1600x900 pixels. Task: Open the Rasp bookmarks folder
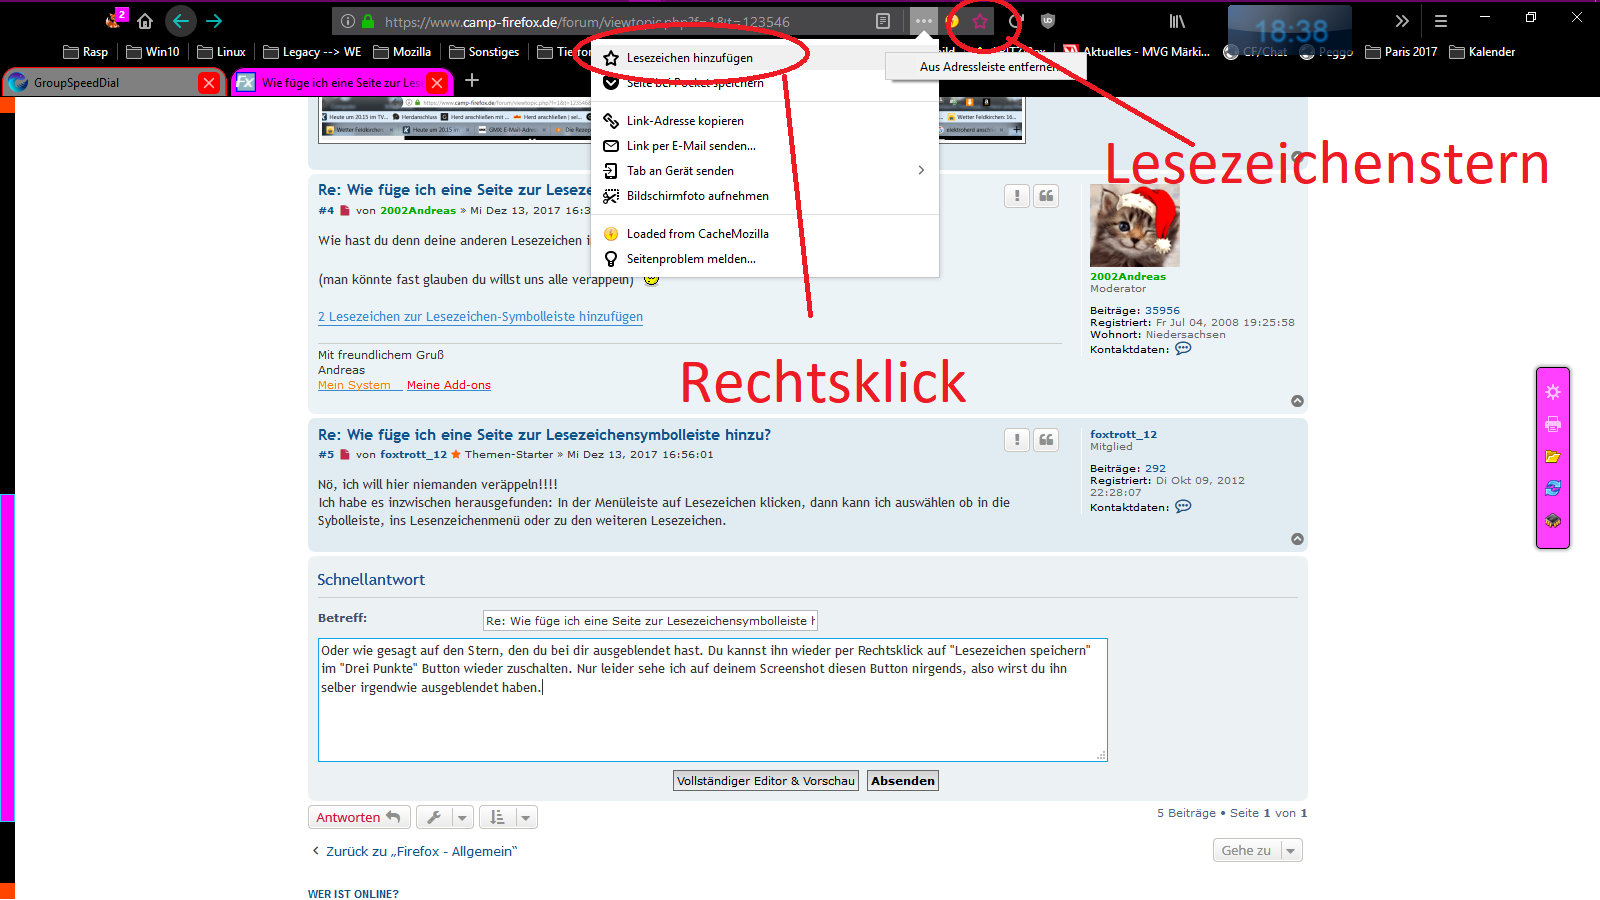(x=86, y=52)
